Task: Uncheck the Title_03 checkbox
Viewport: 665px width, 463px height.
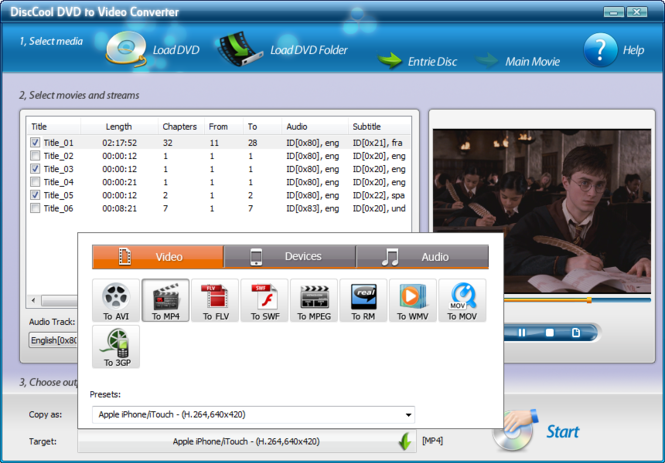Action: point(35,169)
